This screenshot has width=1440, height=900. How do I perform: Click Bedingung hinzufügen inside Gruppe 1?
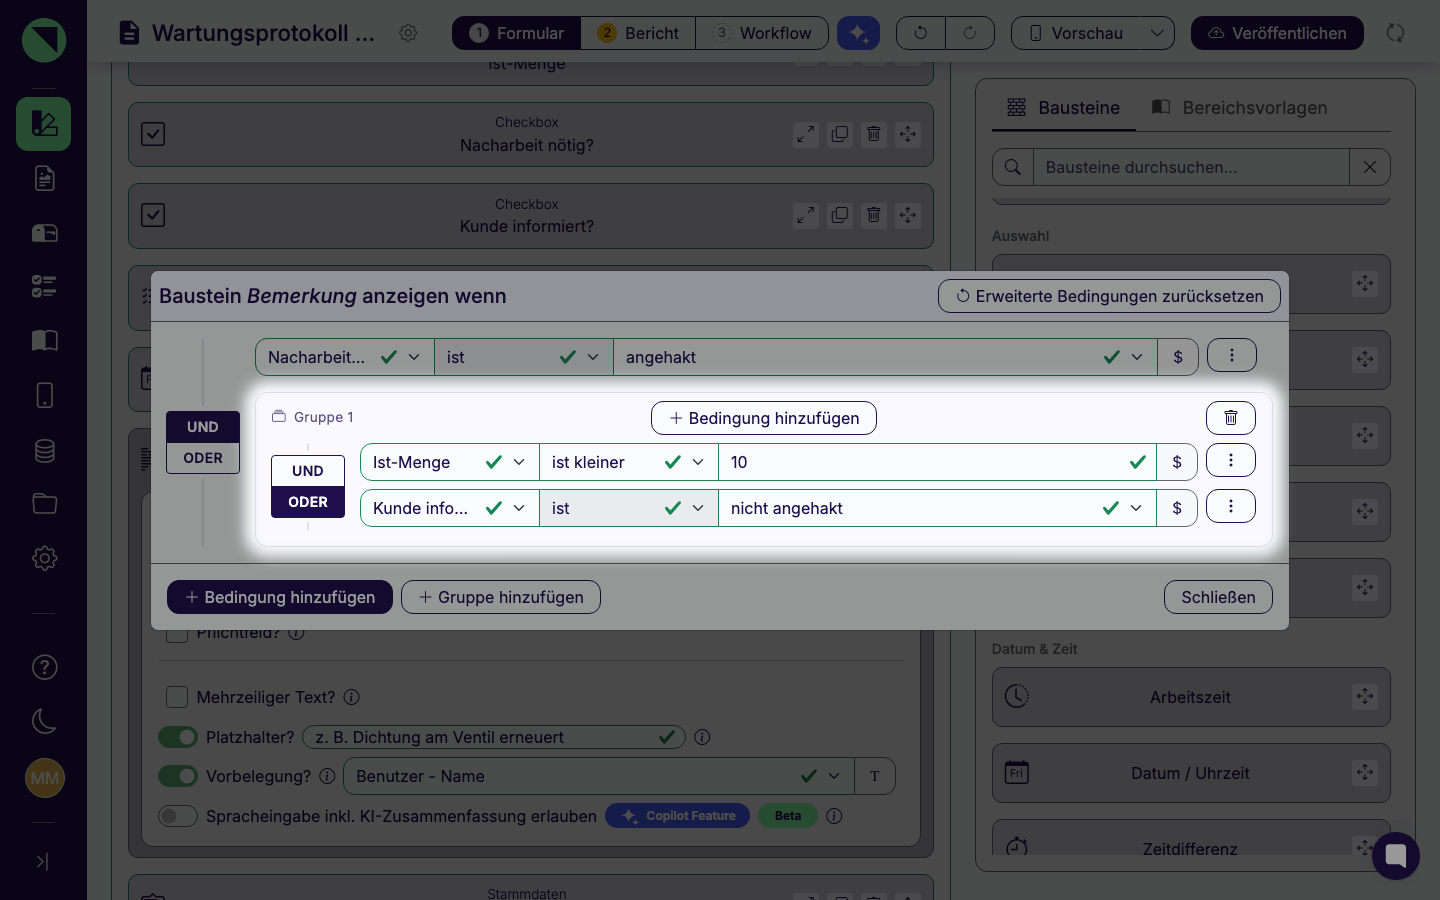764,418
